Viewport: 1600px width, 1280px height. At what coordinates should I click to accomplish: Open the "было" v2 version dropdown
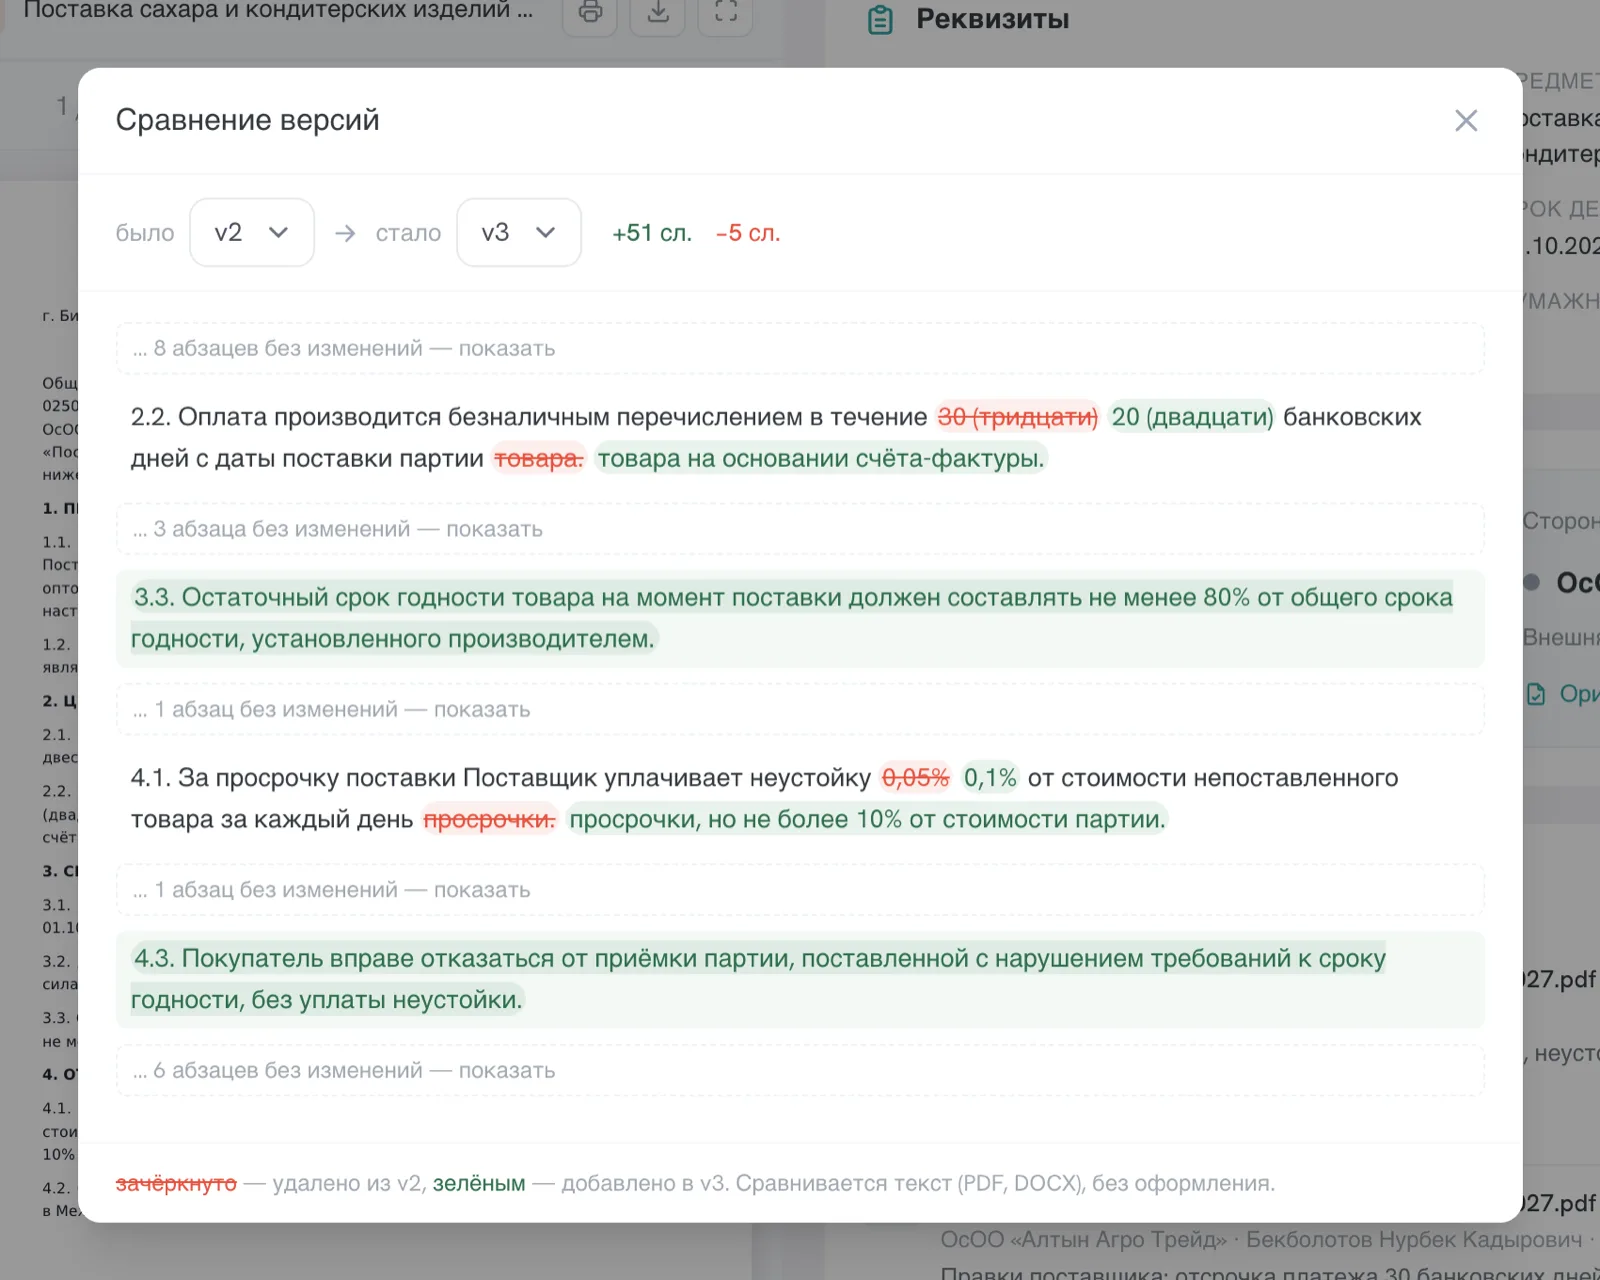(252, 233)
